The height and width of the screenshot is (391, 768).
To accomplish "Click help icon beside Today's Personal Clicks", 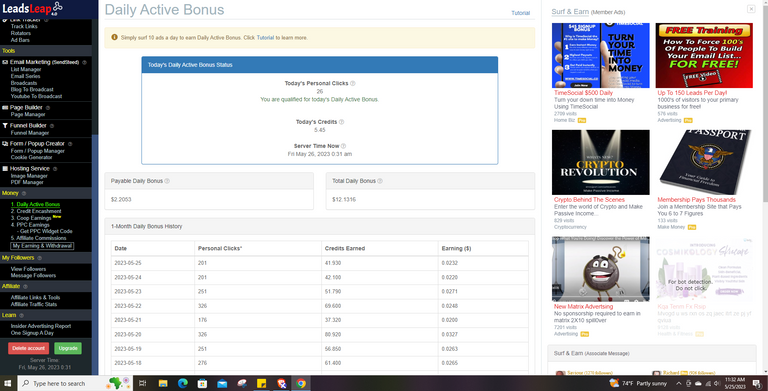I will tap(353, 83).
